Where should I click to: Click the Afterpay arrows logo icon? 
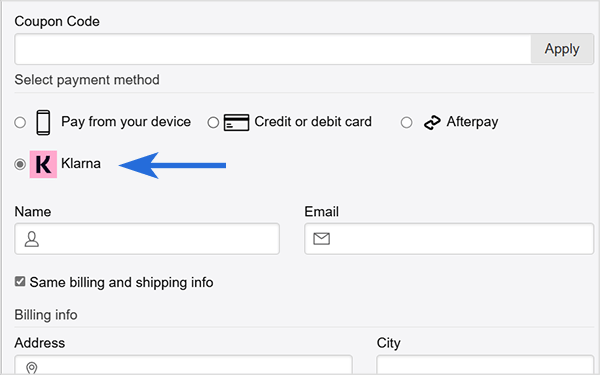pos(432,122)
